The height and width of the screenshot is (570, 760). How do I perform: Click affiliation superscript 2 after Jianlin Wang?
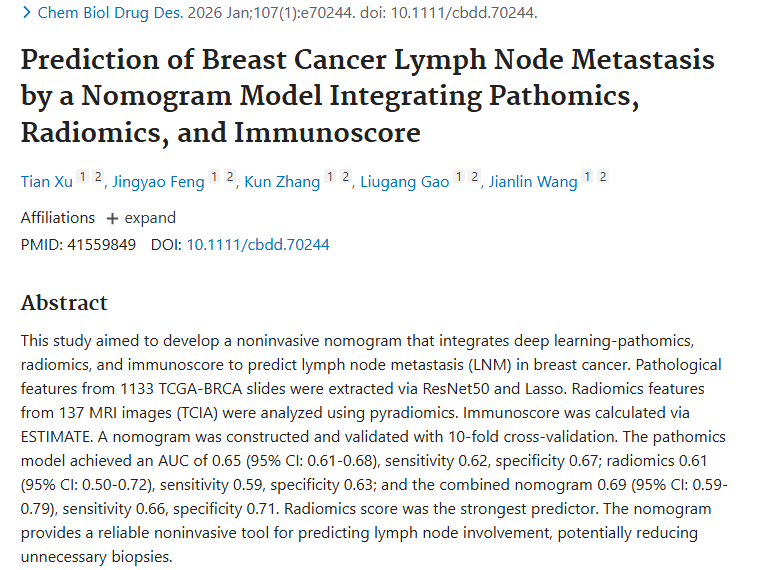[603, 177]
